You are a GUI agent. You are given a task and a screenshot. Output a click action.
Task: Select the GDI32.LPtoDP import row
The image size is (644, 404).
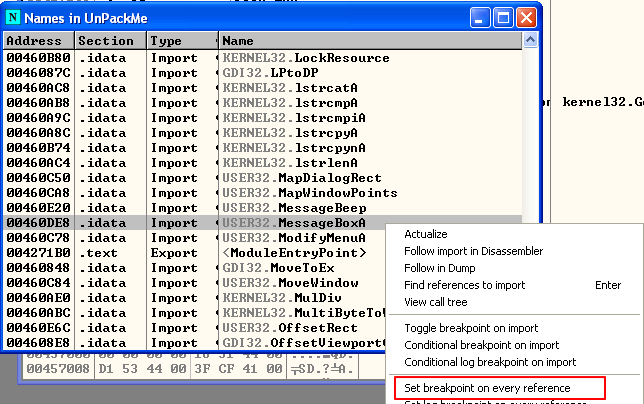(262, 73)
